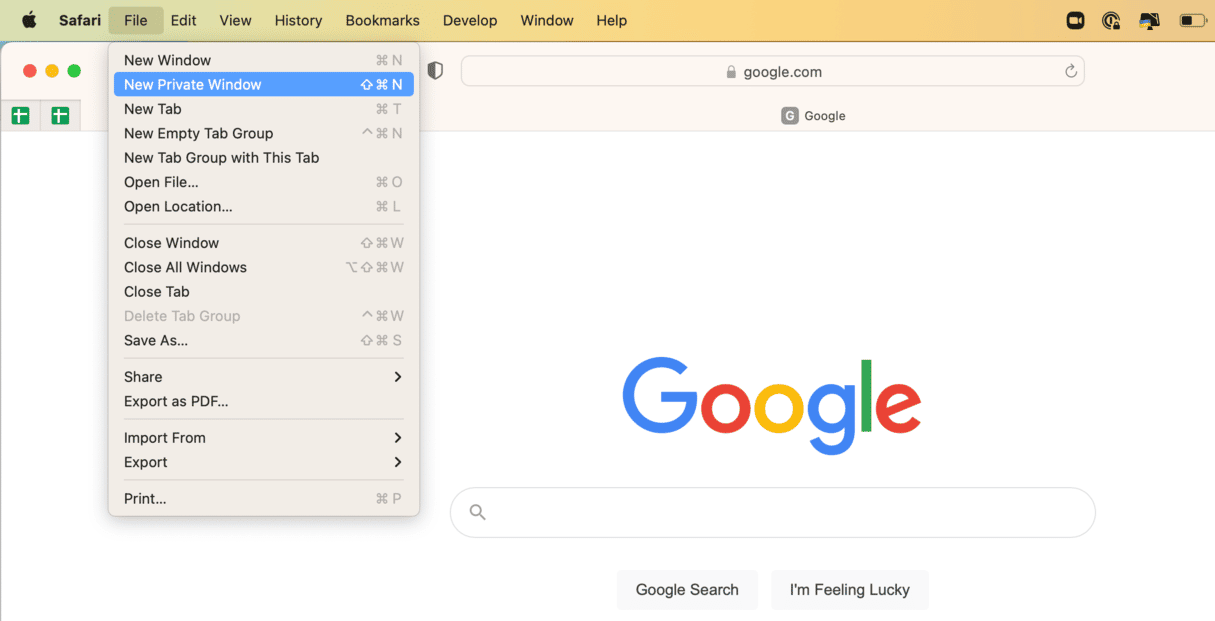Choose New Tab from File menu
The width and height of the screenshot is (1215, 621).
264,109
